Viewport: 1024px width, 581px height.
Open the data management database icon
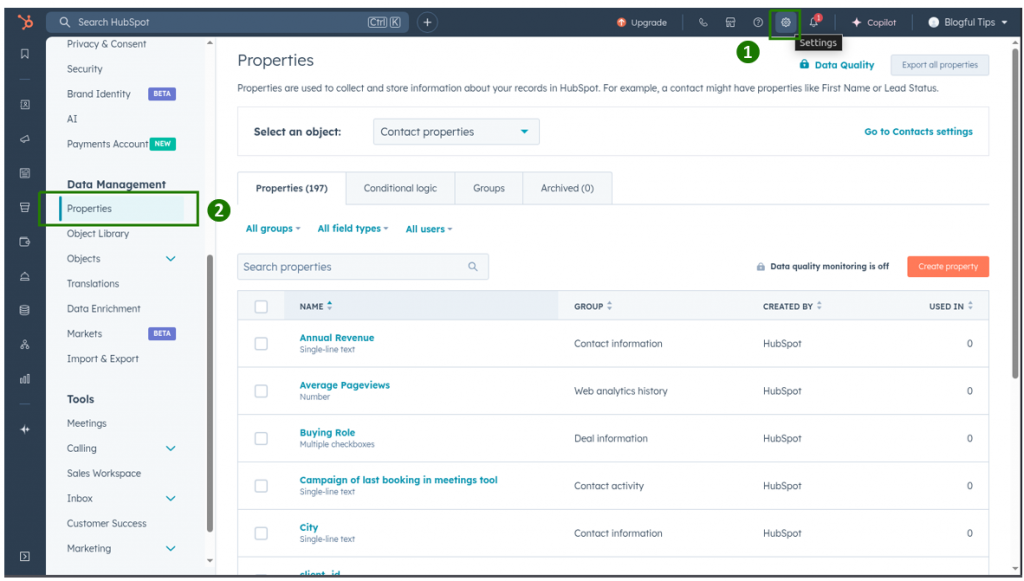[25, 310]
